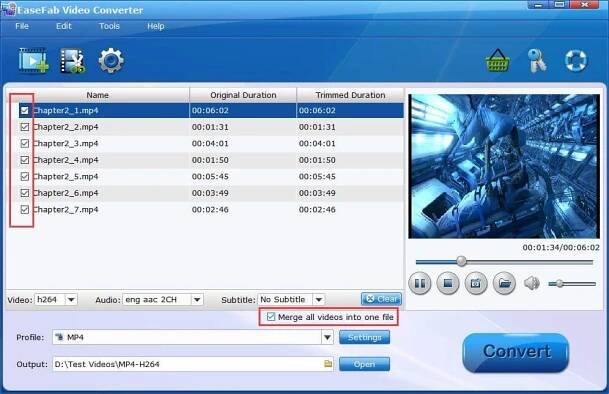The height and width of the screenshot is (394, 609).
Task: Open the gear settings icon in toolbar
Action: pos(111,61)
